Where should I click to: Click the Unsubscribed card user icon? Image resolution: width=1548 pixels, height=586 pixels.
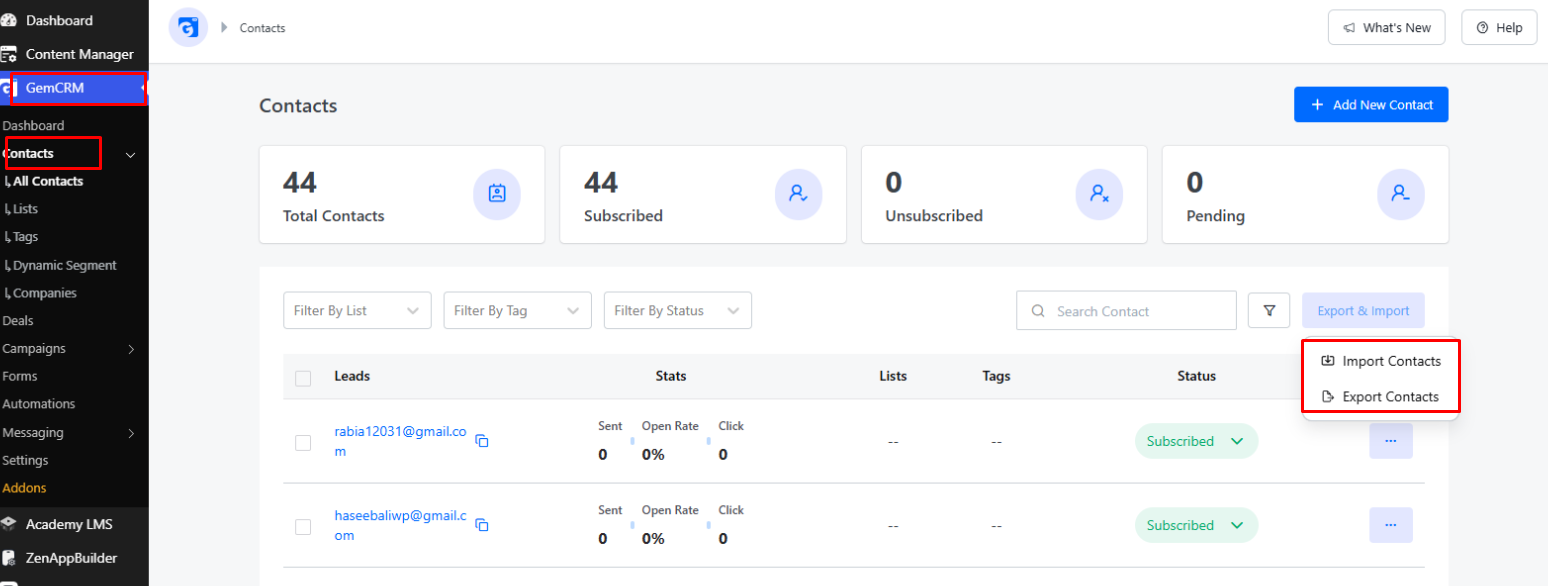(x=1100, y=195)
